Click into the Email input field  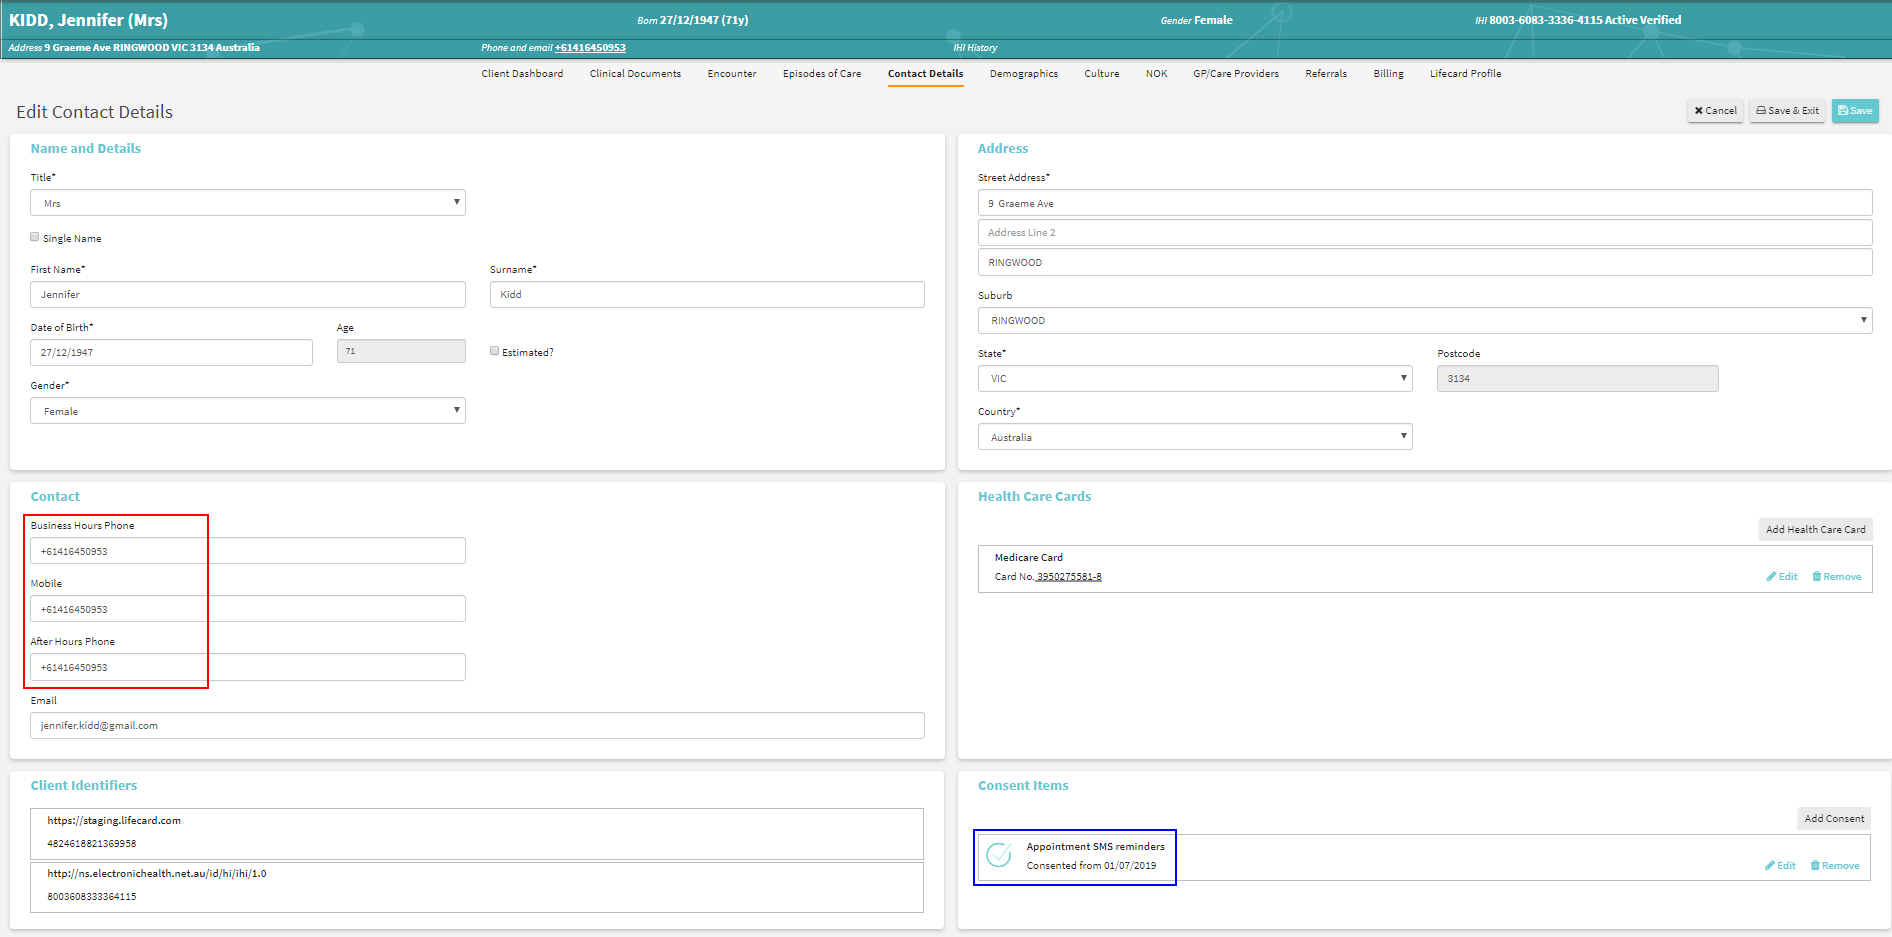click(477, 726)
